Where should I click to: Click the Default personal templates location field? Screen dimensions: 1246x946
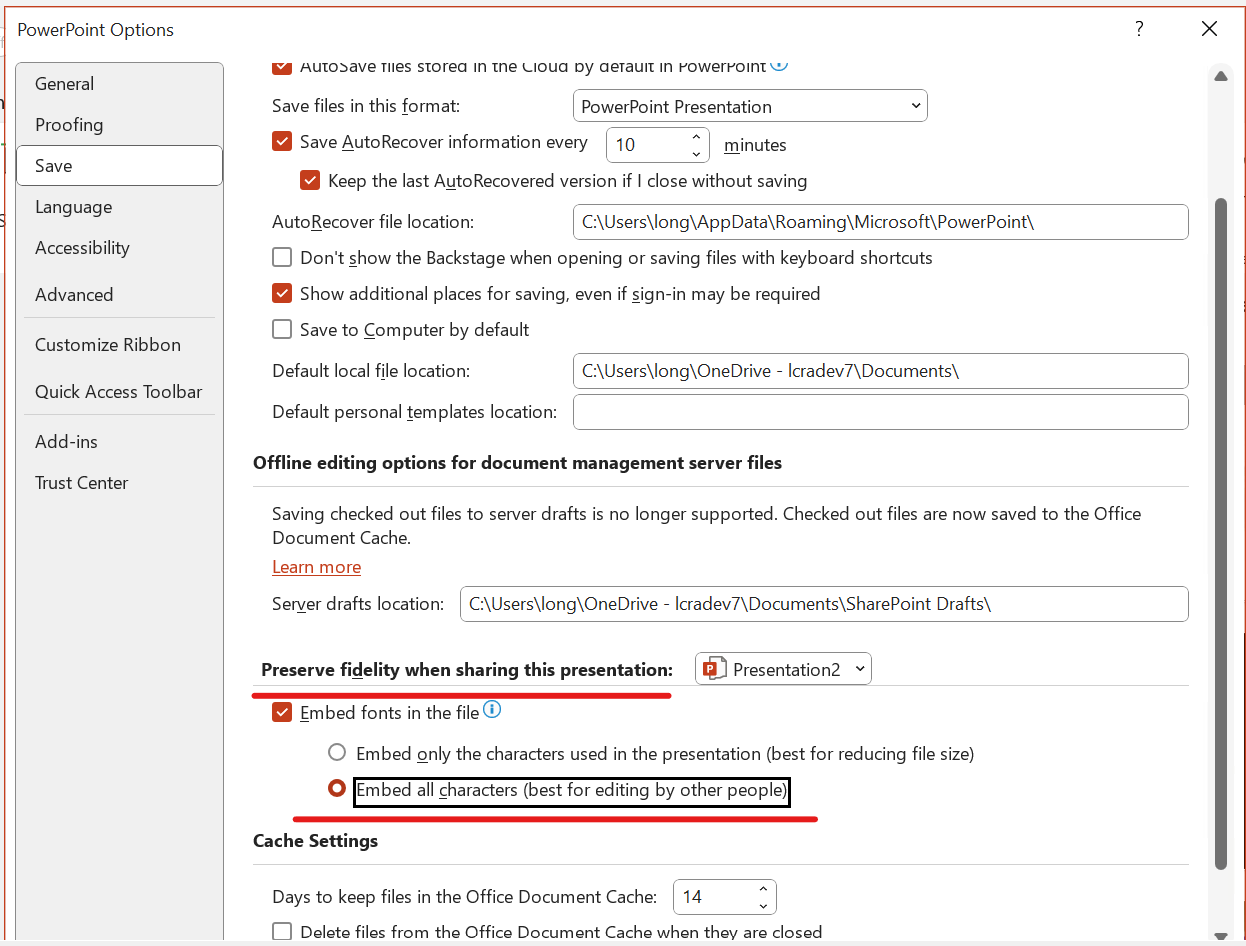tap(880, 411)
